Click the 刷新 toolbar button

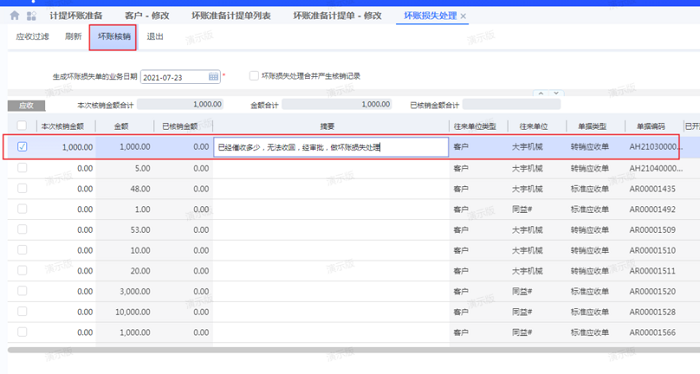point(73,37)
